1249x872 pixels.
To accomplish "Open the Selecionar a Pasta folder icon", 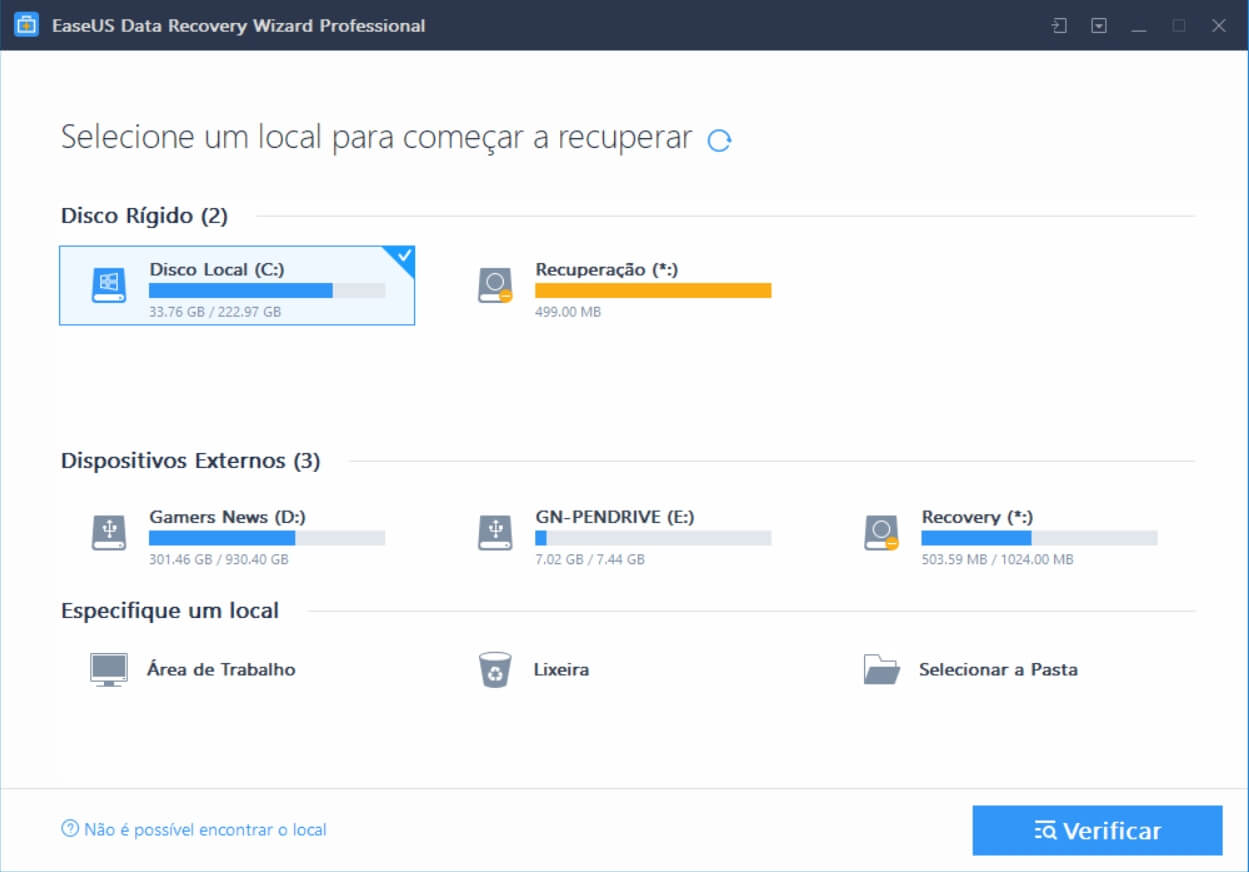I will 881,669.
